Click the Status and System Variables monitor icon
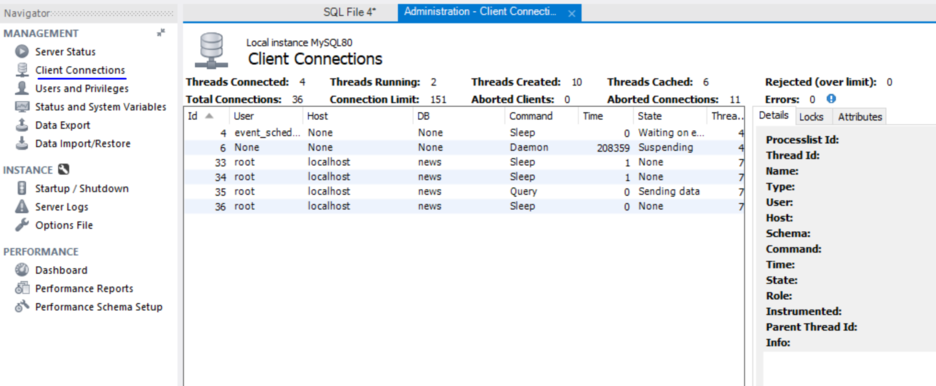The width and height of the screenshot is (936, 386). point(22,107)
